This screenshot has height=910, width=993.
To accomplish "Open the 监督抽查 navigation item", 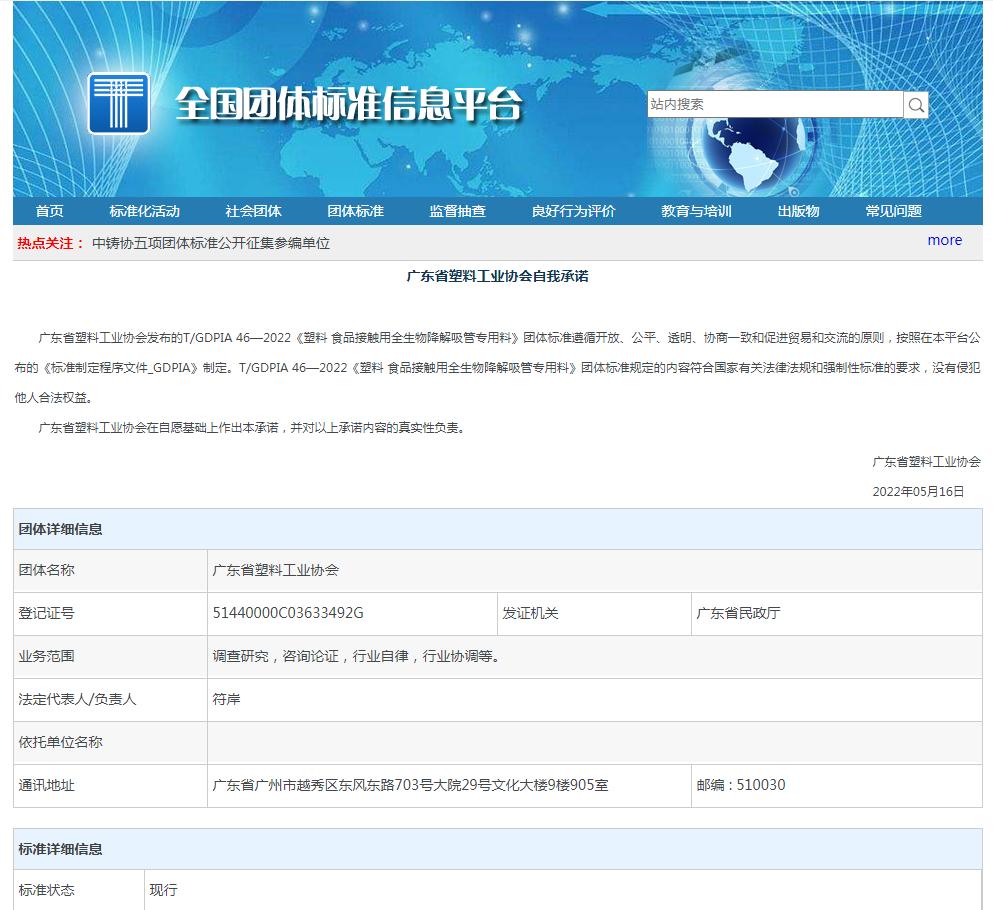I will pyautogui.click(x=458, y=211).
